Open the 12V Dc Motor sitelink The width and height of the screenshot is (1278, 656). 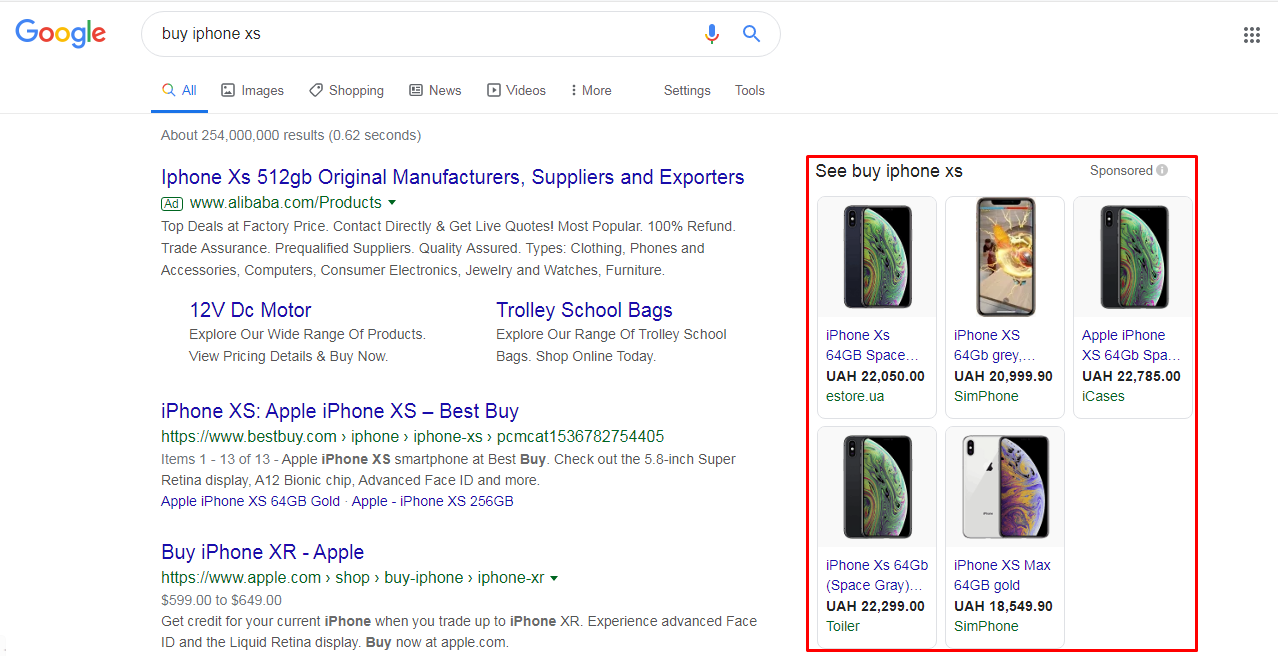[251, 310]
